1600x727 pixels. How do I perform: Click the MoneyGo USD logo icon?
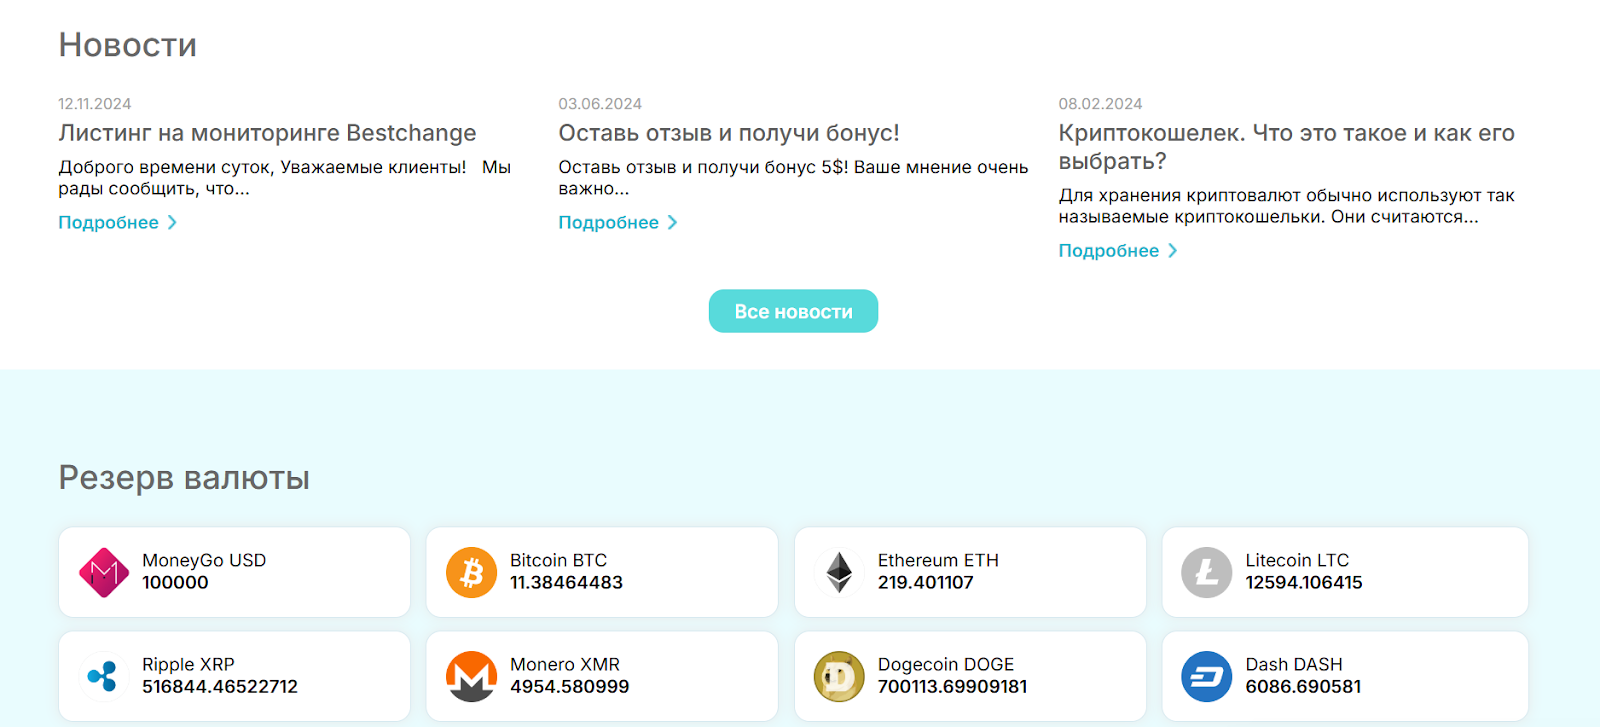pos(104,572)
